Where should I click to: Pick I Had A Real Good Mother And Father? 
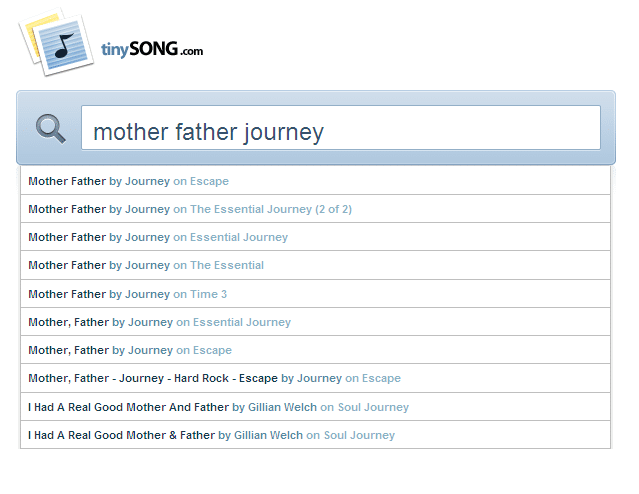pos(315,406)
